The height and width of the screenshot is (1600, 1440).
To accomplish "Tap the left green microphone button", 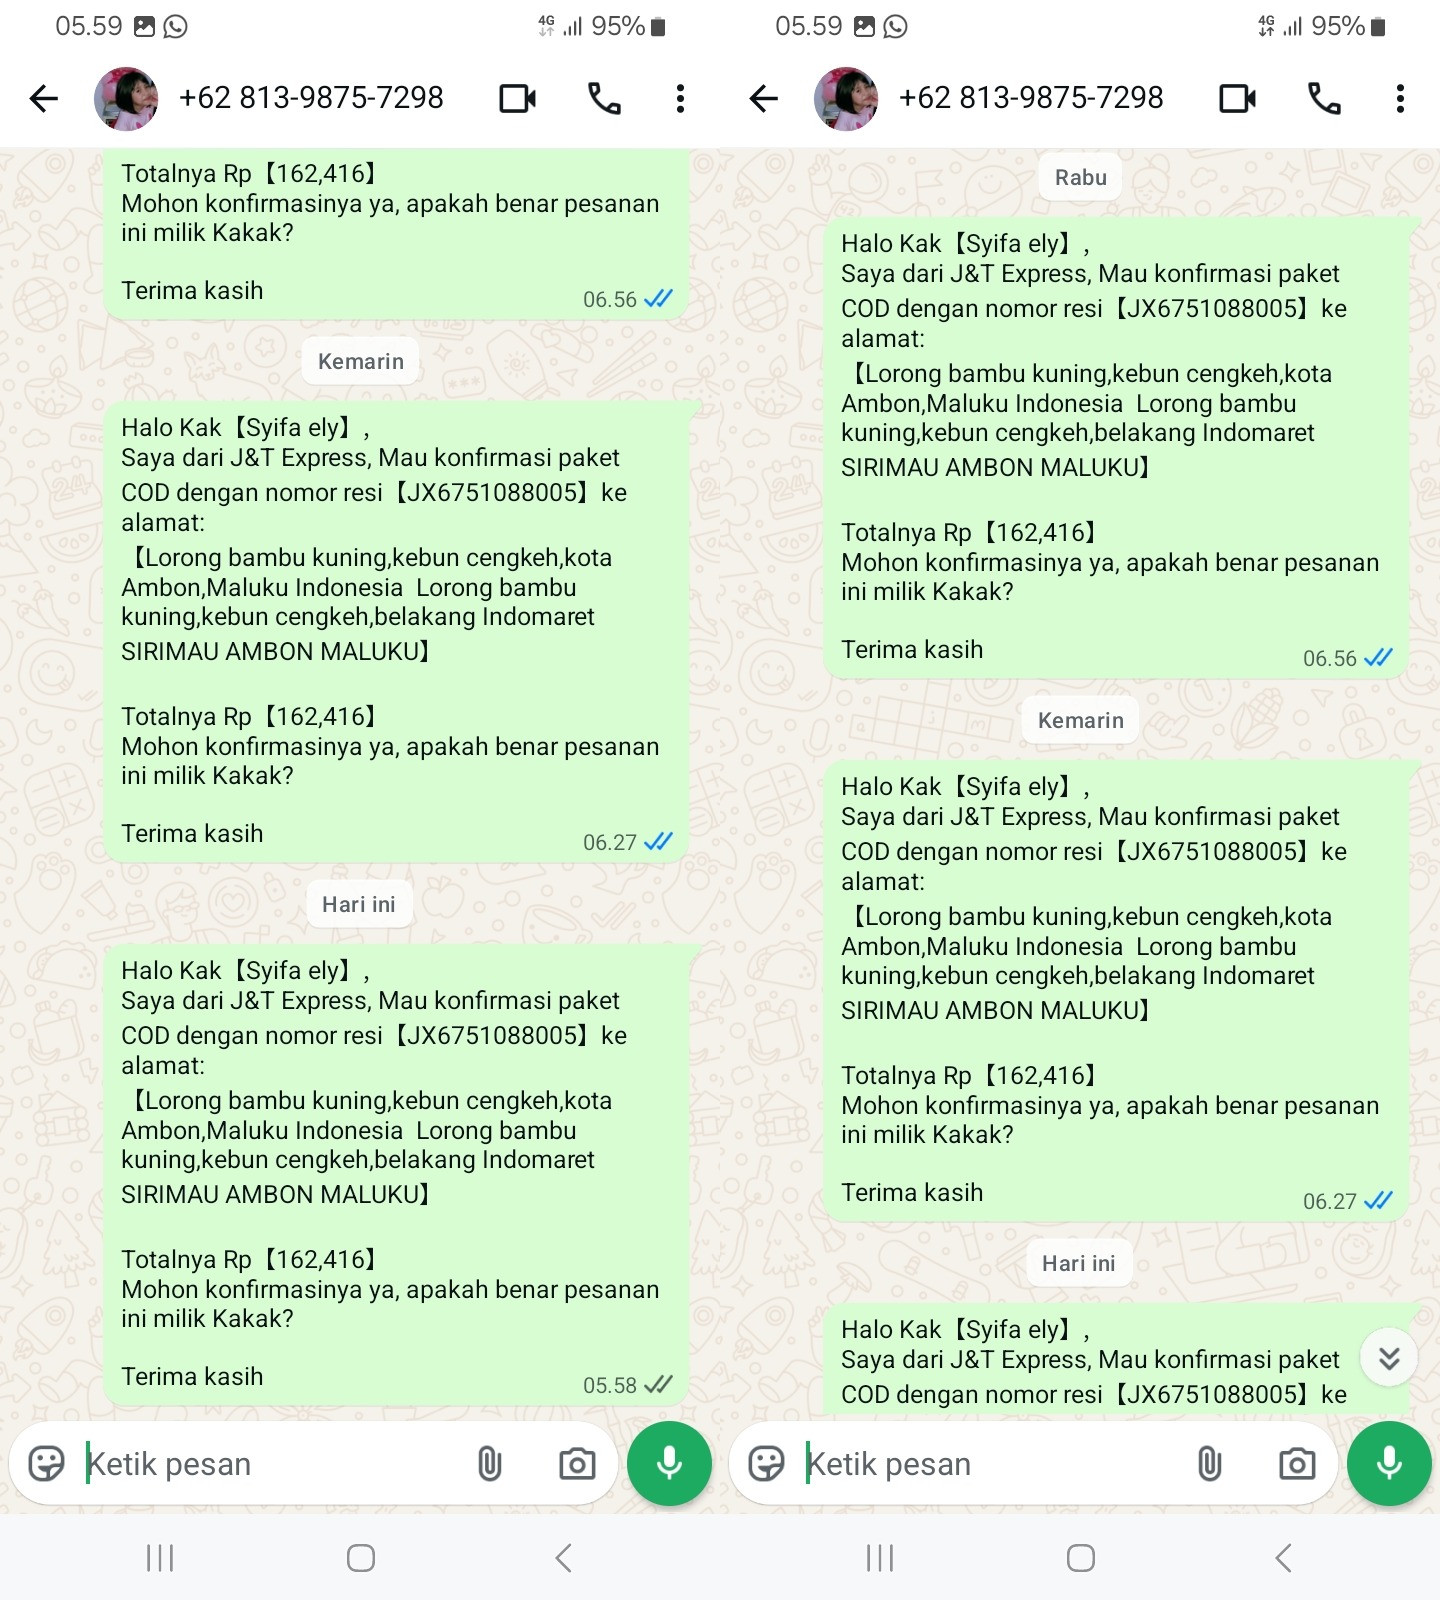I will click(x=669, y=1463).
